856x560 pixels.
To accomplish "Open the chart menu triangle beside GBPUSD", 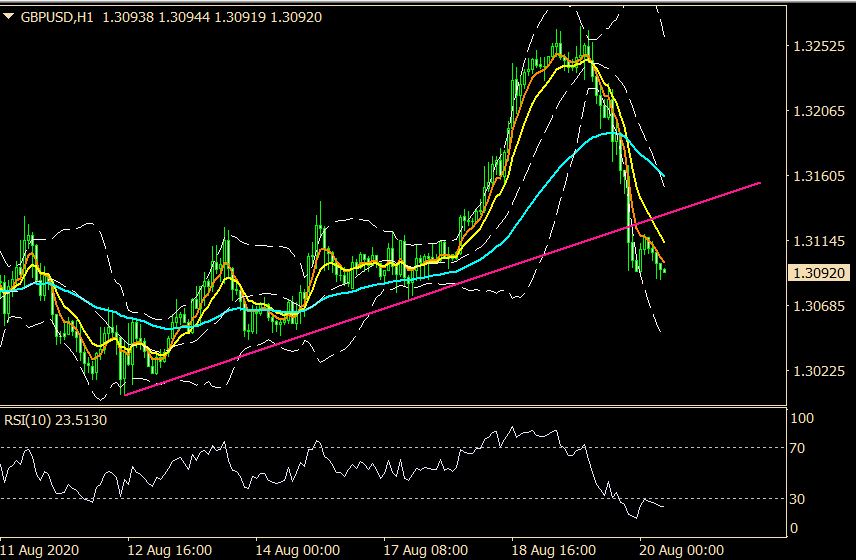I will coord(8,17).
